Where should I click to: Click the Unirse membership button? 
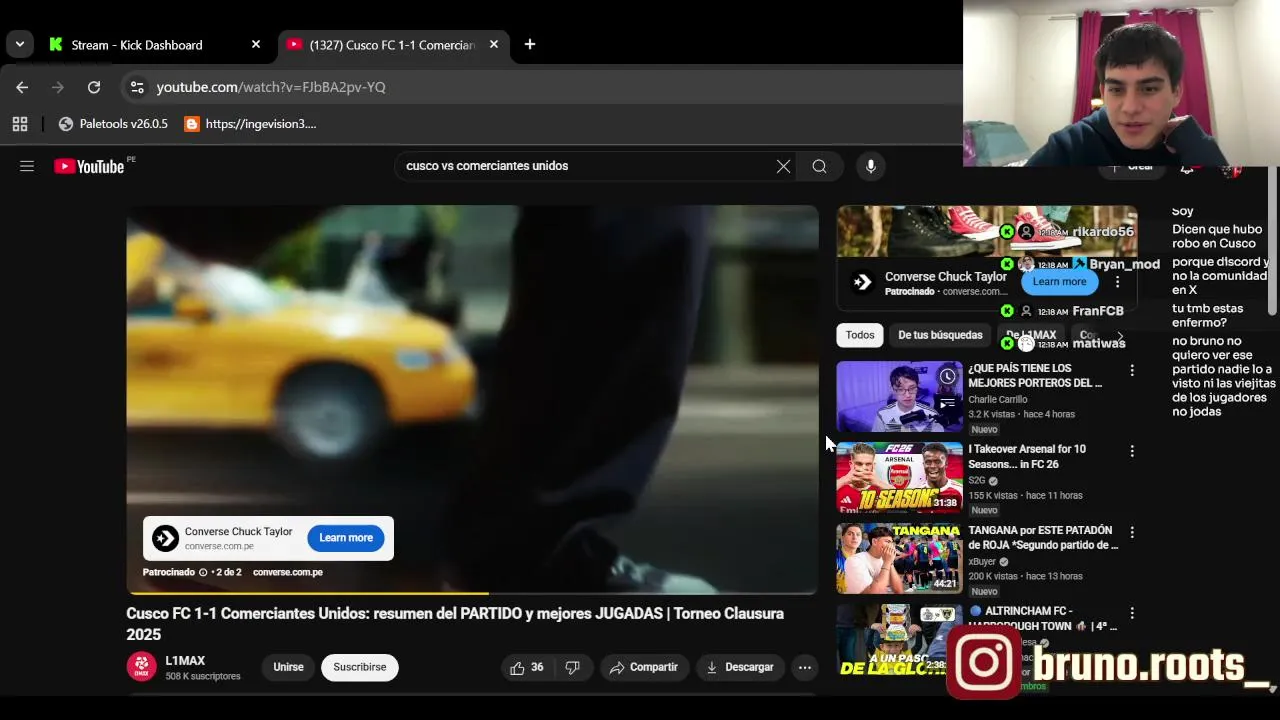tap(288, 667)
